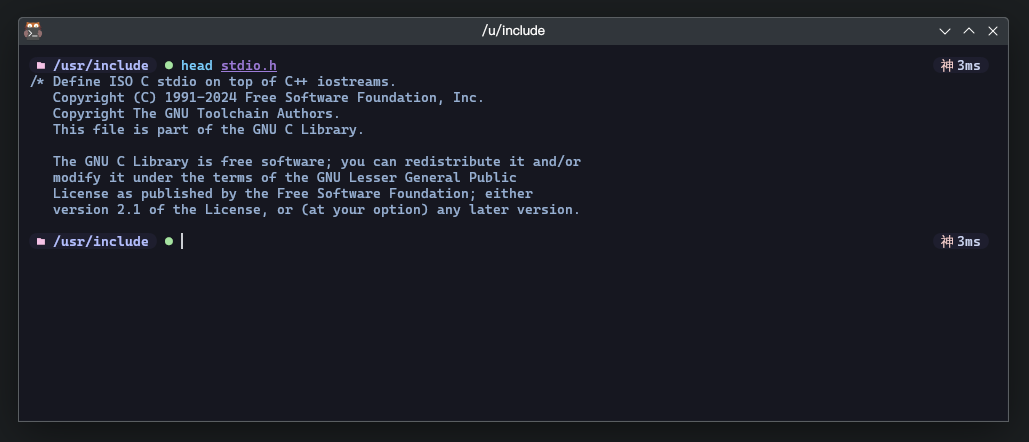Click the 3ms duration text on the second prompt
Image resolution: width=1029 pixels, height=442 pixels.
969,241
